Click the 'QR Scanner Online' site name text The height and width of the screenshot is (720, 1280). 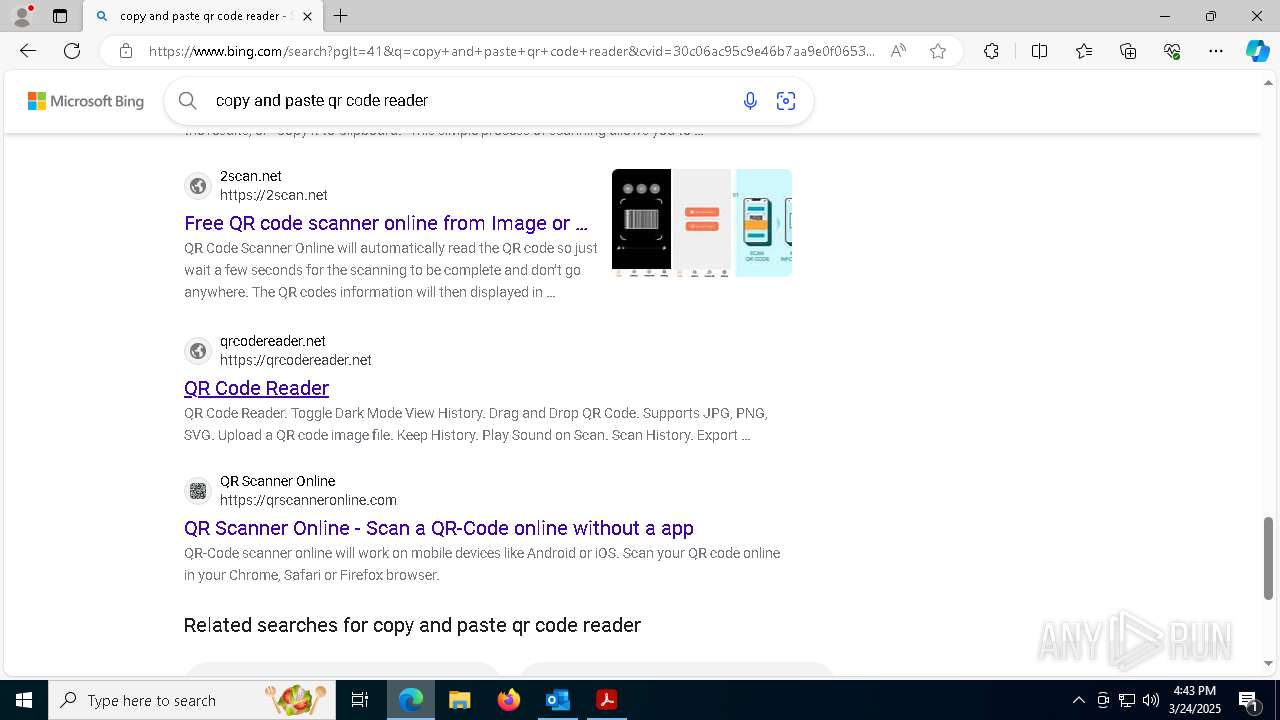pos(277,481)
